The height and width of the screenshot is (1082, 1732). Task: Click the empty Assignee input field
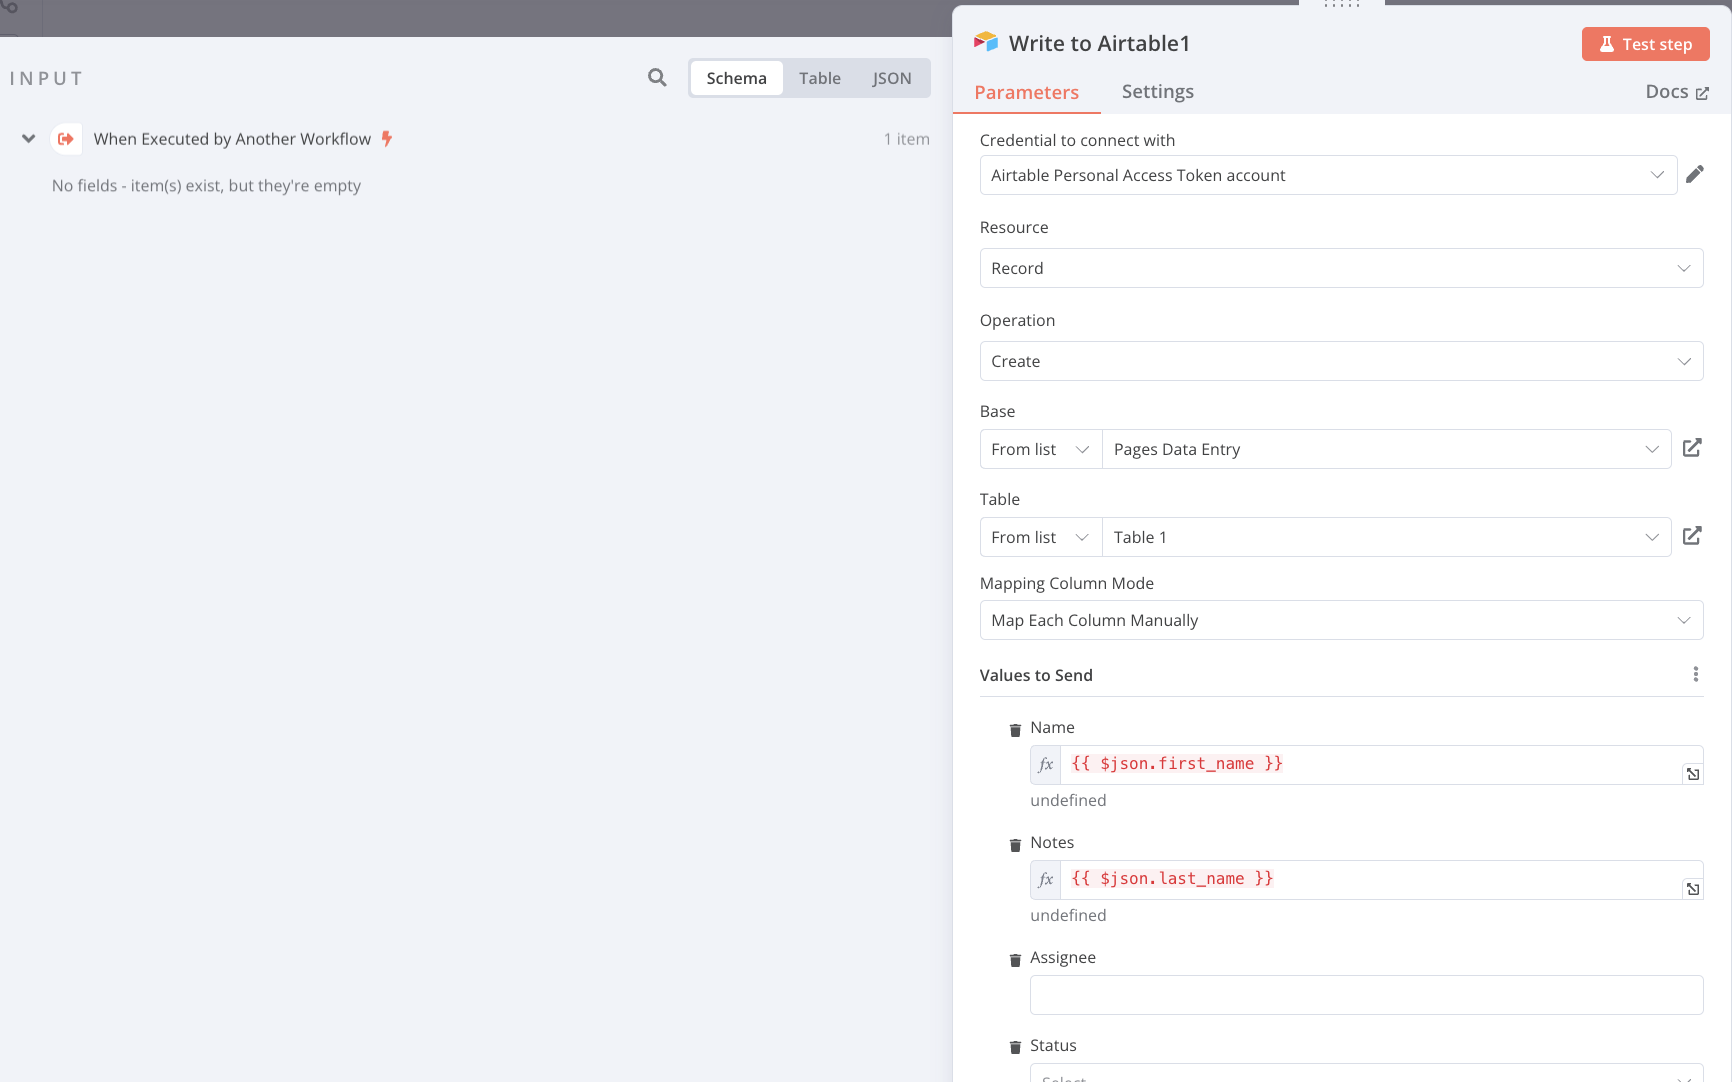coord(1366,995)
